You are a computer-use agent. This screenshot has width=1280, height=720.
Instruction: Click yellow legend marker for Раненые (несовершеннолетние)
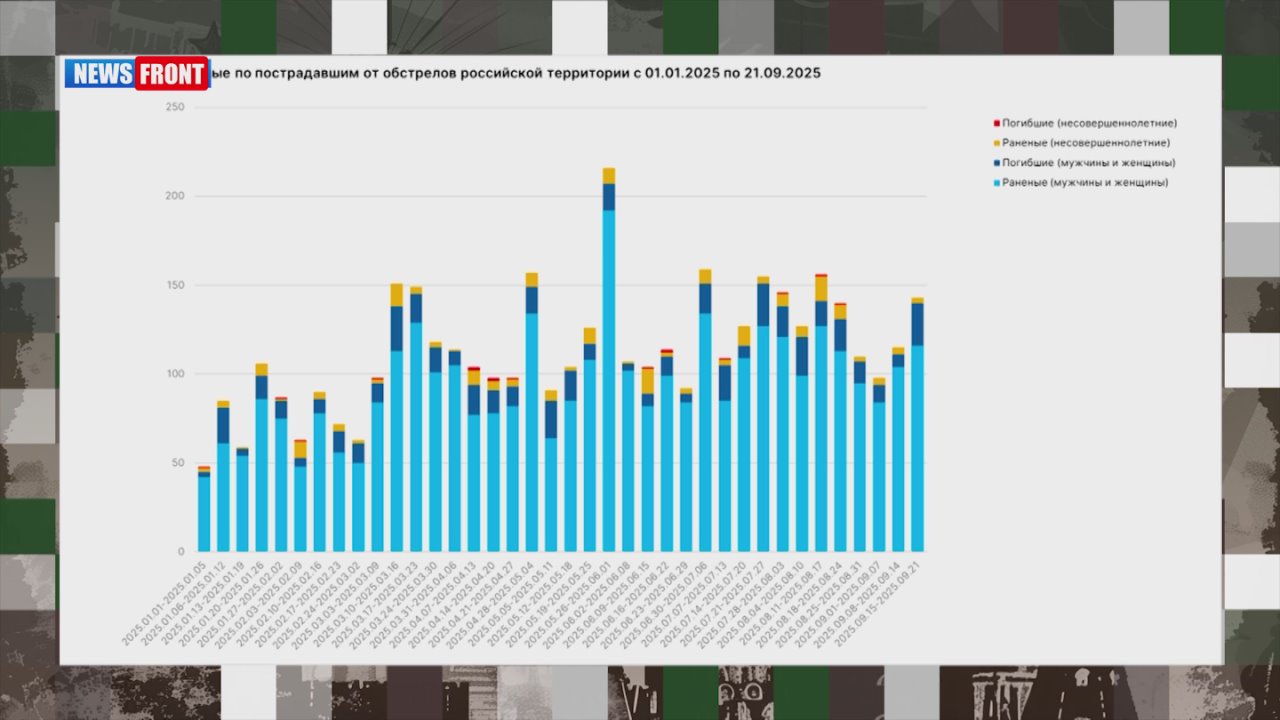(x=997, y=143)
